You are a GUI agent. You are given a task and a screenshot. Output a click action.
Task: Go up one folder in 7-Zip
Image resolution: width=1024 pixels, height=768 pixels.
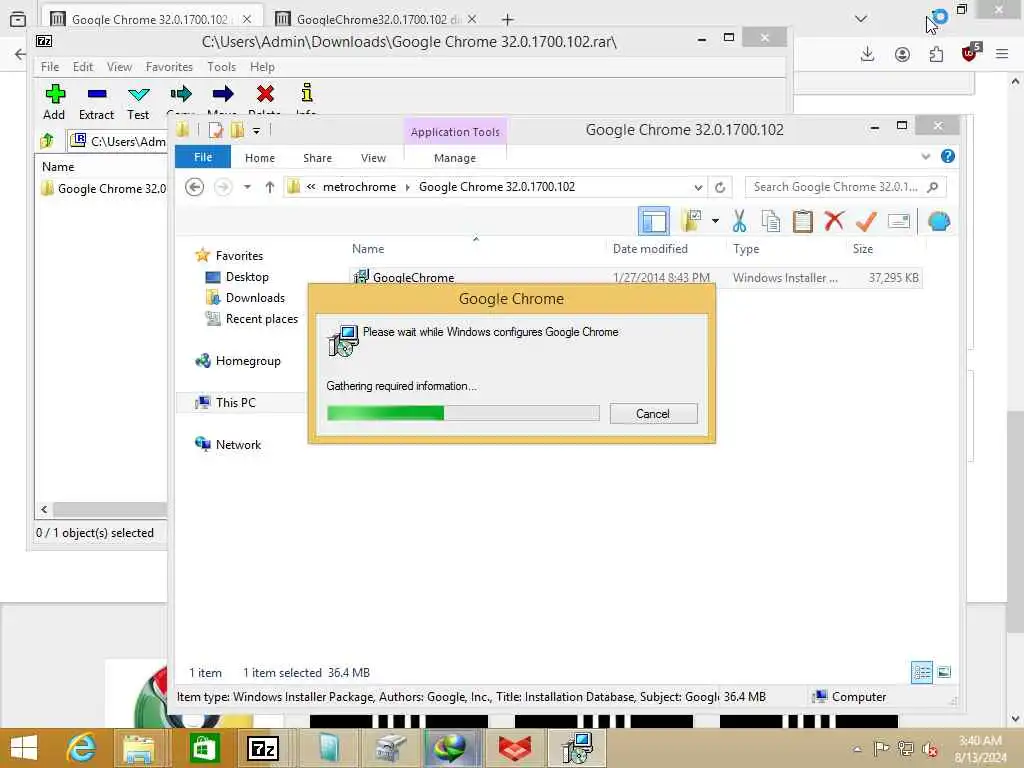(47, 141)
